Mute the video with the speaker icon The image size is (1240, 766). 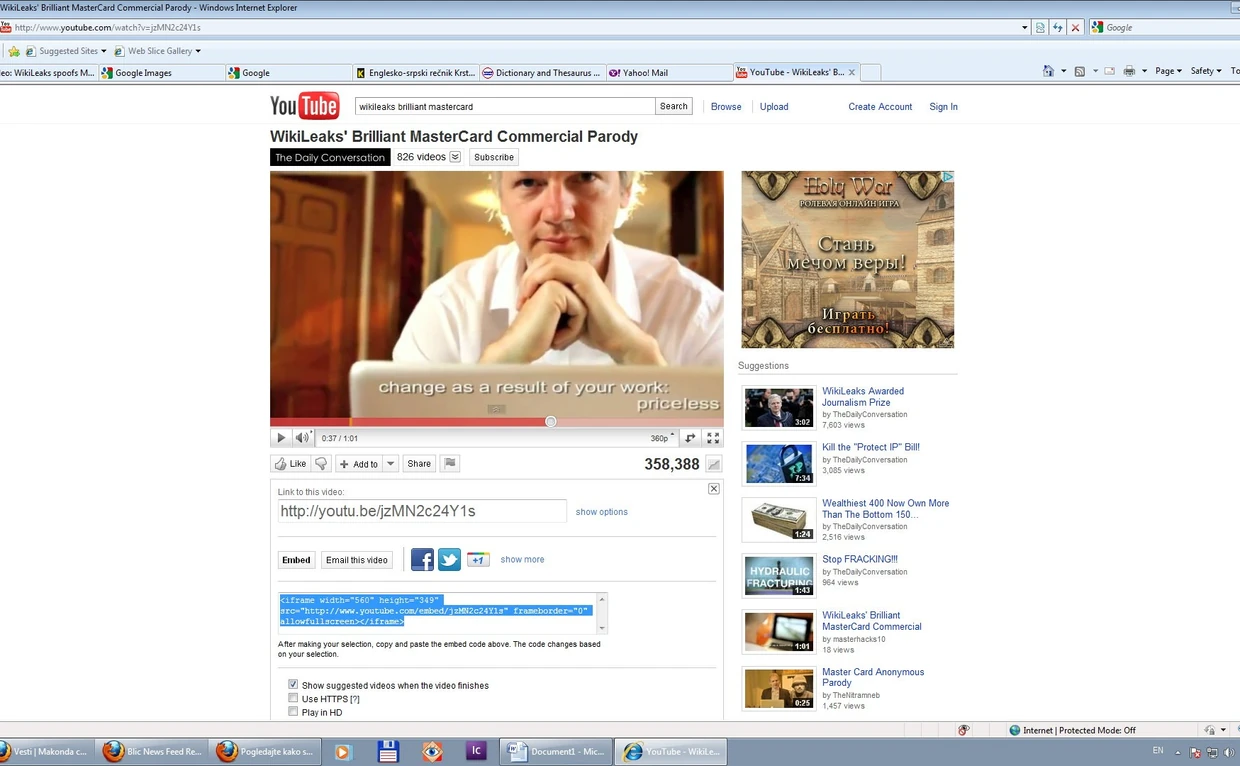point(302,438)
